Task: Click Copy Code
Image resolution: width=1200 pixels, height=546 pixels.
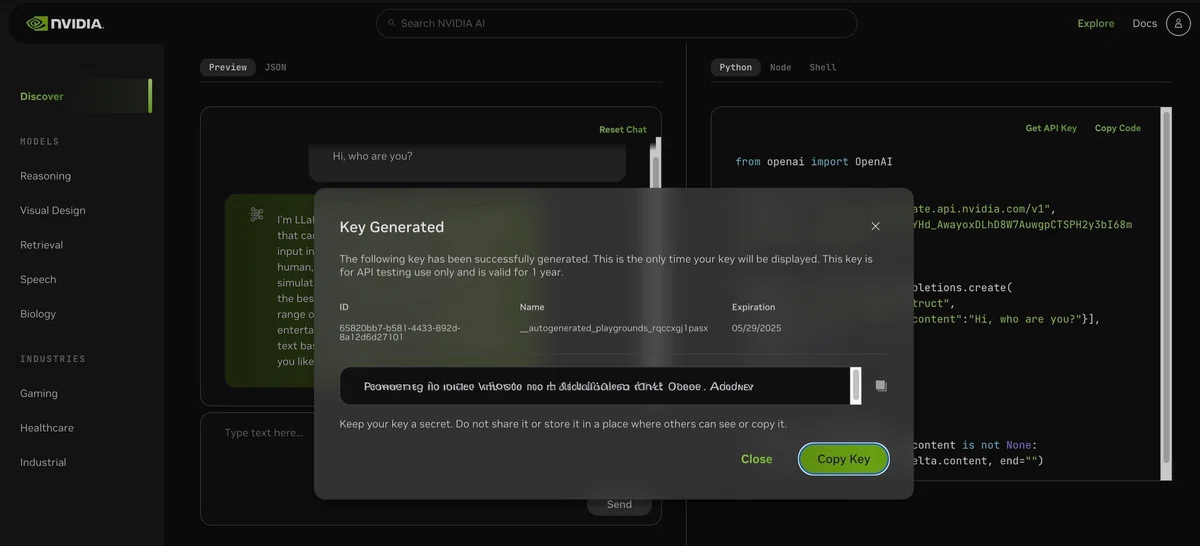Action: (x=1118, y=128)
